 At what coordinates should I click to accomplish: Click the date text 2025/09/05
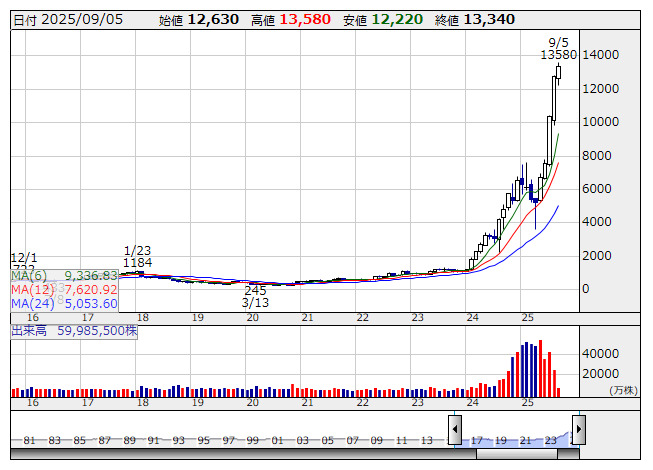click(82, 20)
